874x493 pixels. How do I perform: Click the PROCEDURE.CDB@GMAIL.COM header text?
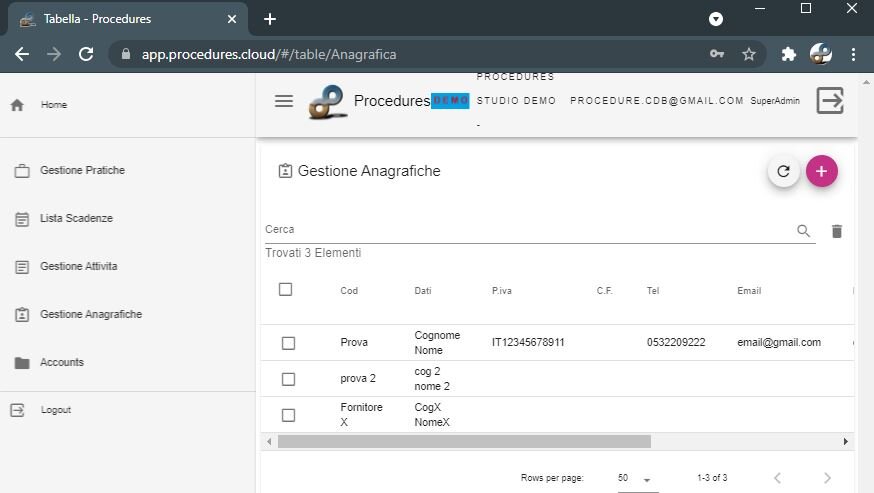coord(657,100)
